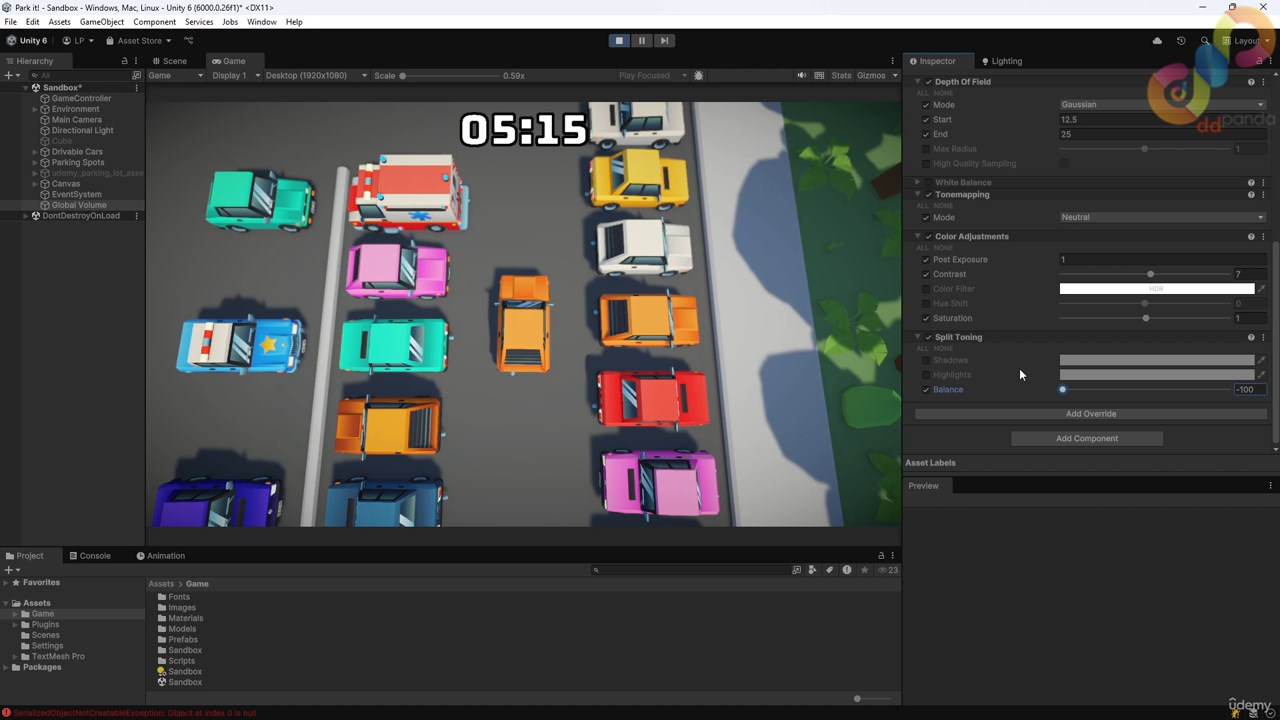Toggle the Gizmos button
The width and height of the screenshot is (1280, 720).
(871, 76)
